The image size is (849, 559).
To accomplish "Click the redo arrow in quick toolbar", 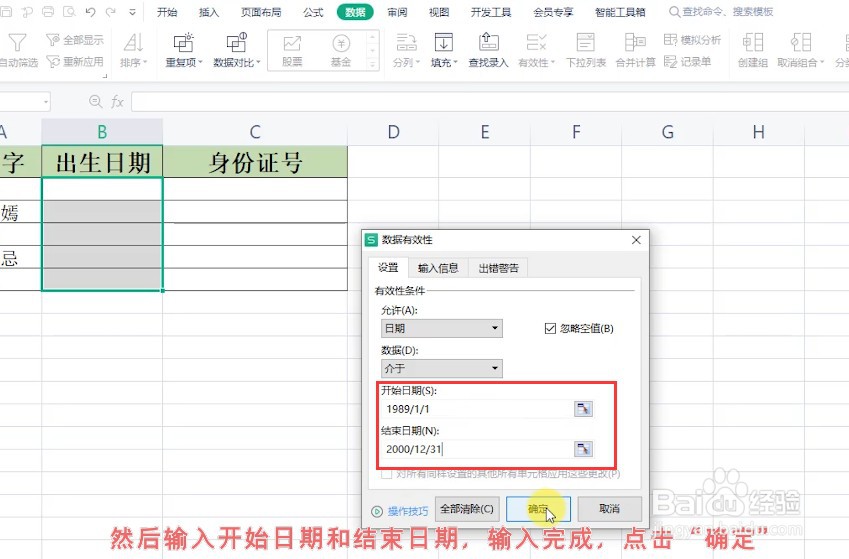I will [110, 11].
